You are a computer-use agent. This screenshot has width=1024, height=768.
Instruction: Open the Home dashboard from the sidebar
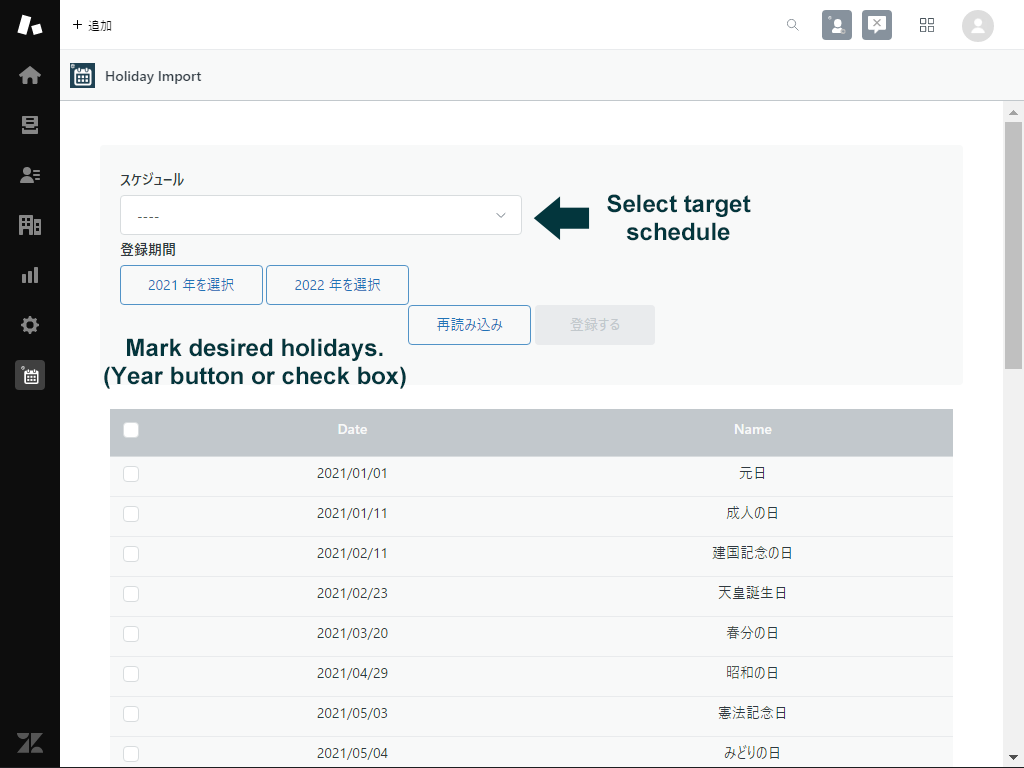tap(30, 75)
